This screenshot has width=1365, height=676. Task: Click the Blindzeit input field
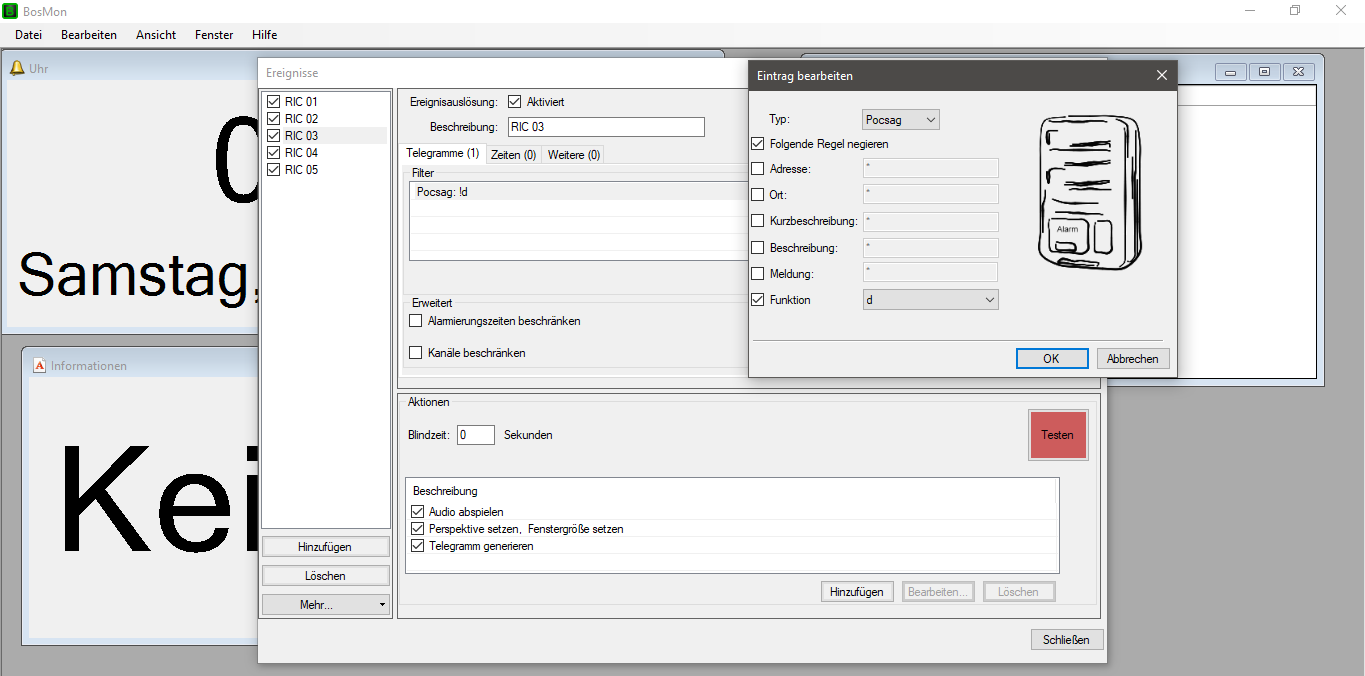(x=475, y=434)
